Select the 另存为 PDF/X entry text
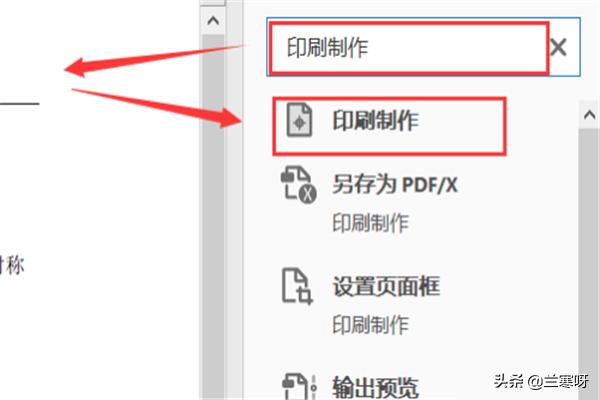The height and width of the screenshot is (400, 600). click(x=395, y=184)
